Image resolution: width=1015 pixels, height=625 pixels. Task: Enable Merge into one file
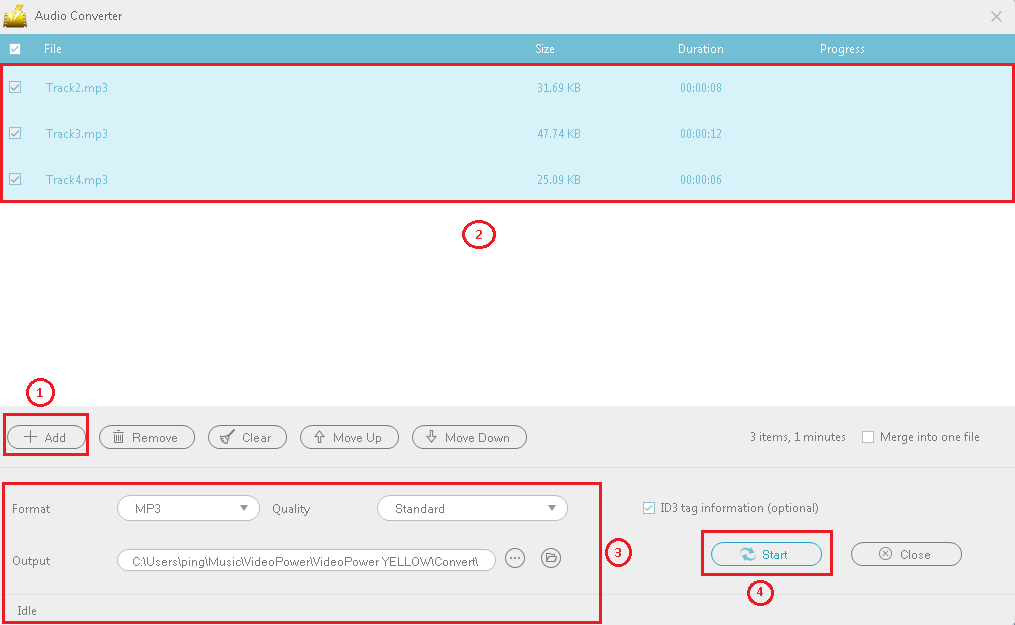point(868,437)
